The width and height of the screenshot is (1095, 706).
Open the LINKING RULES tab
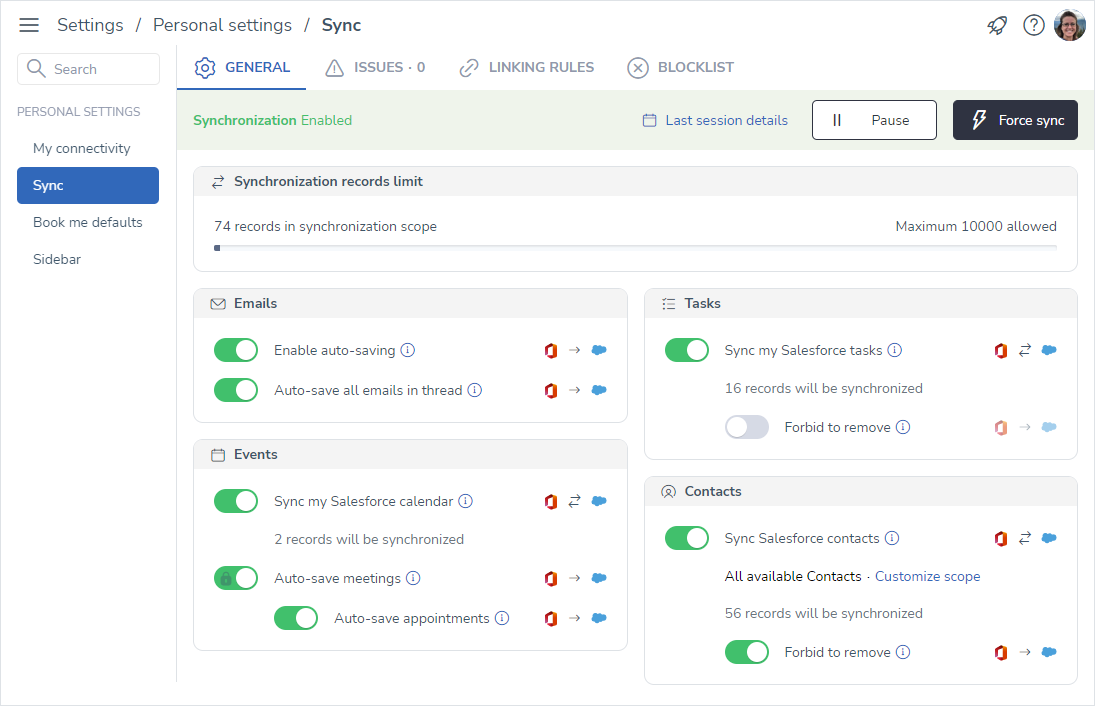[527, 68]
